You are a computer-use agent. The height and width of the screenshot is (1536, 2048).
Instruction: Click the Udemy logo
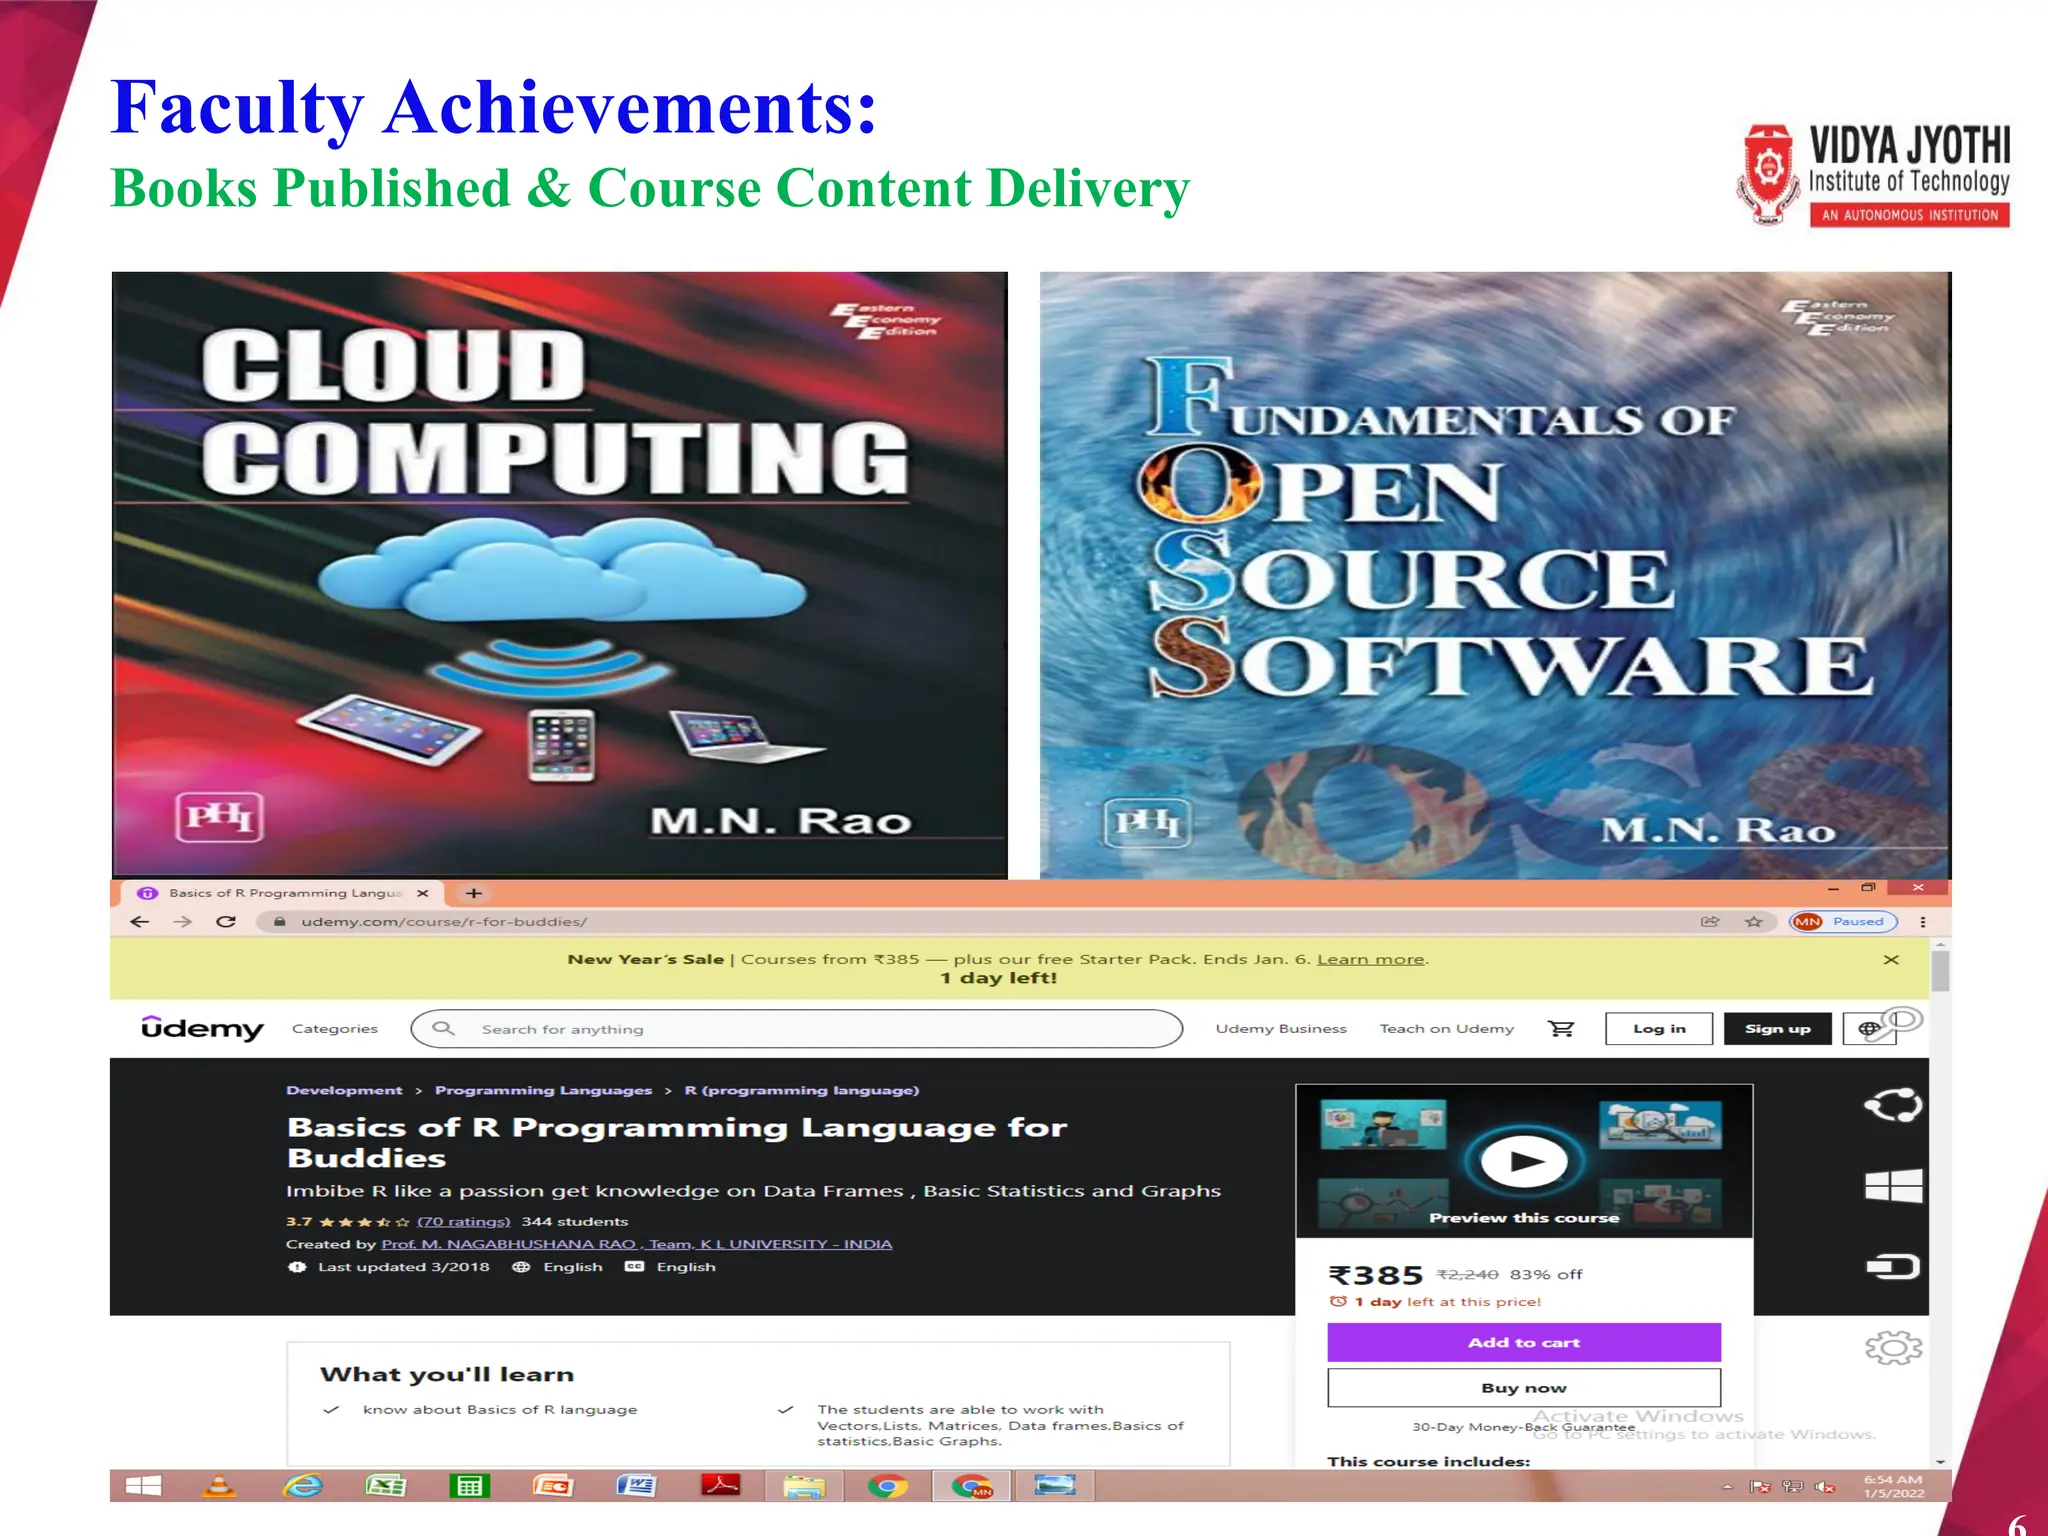click(202, 1028)
